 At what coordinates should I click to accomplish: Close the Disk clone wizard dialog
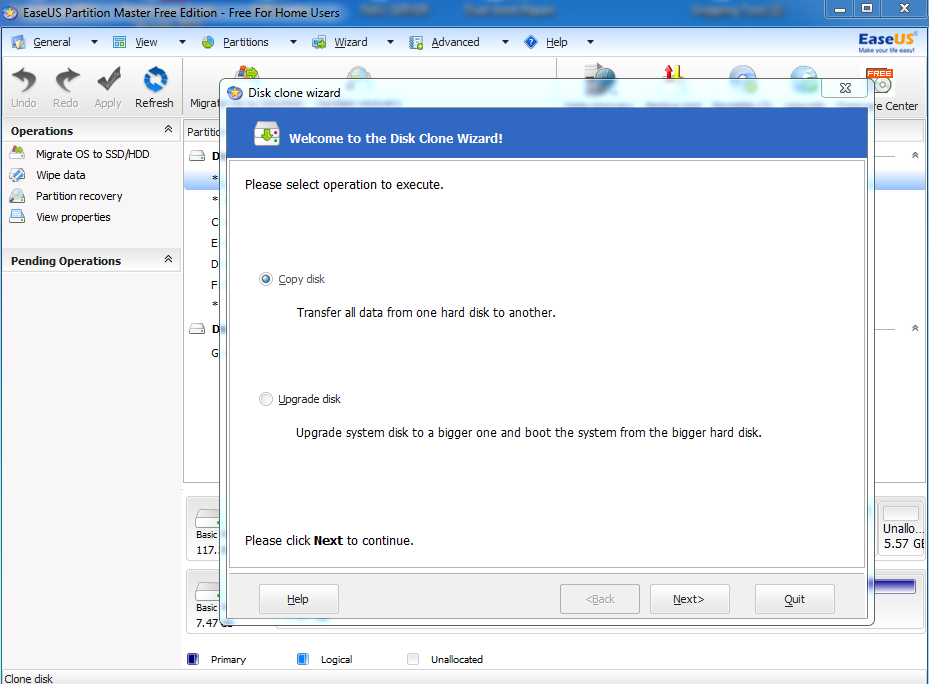845,88
